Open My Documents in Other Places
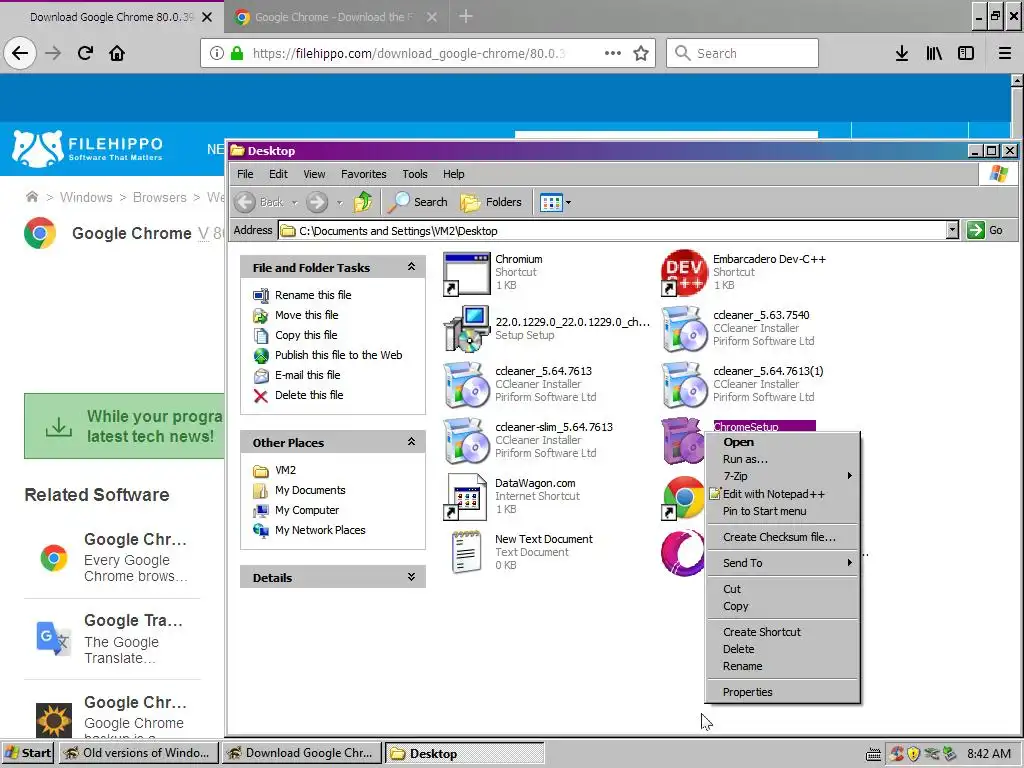This screenshot has width=1024, height=768. (310, 490)
